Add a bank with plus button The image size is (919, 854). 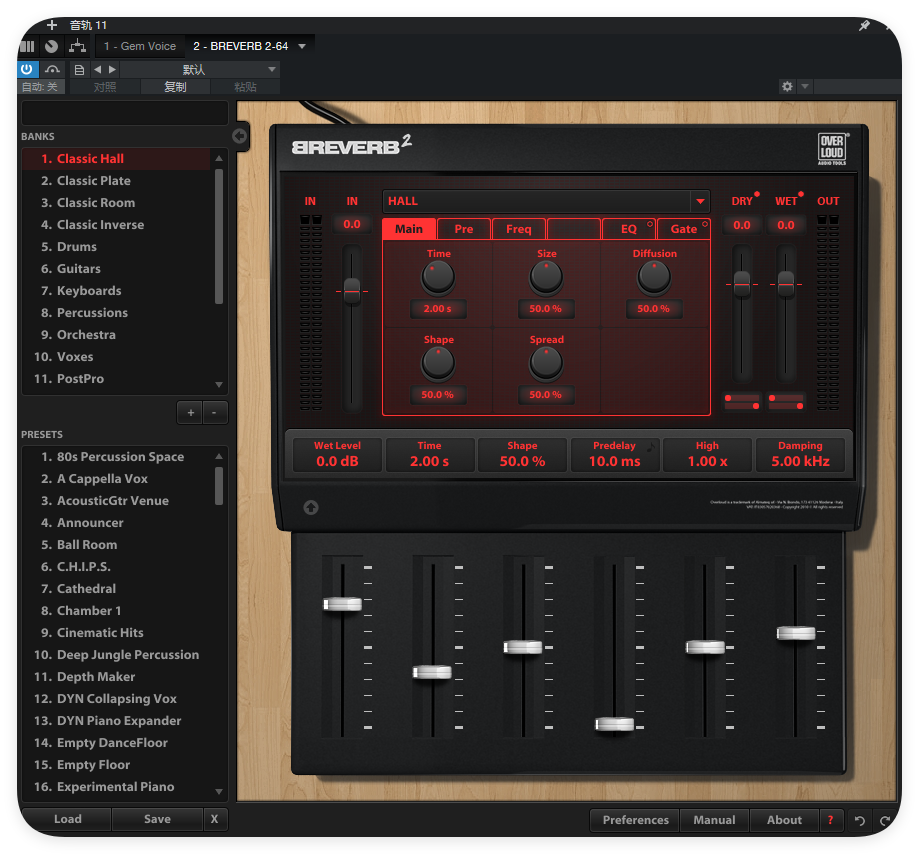tap(190, 413)
